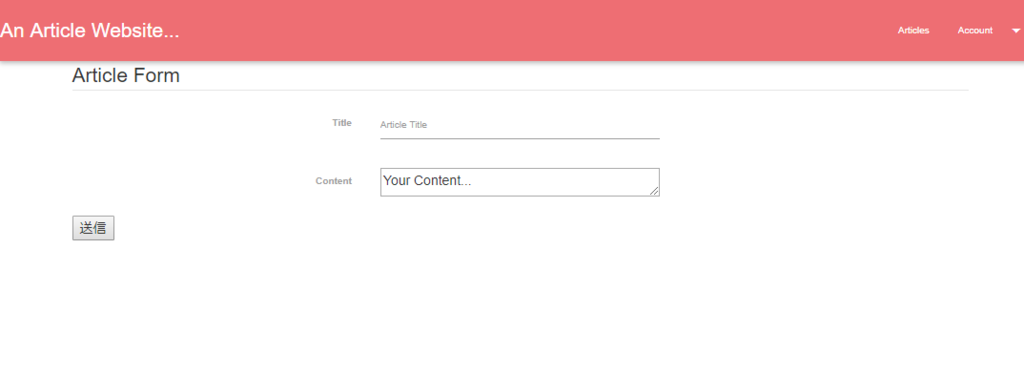Open the Articles navigation link

point(913,31)
